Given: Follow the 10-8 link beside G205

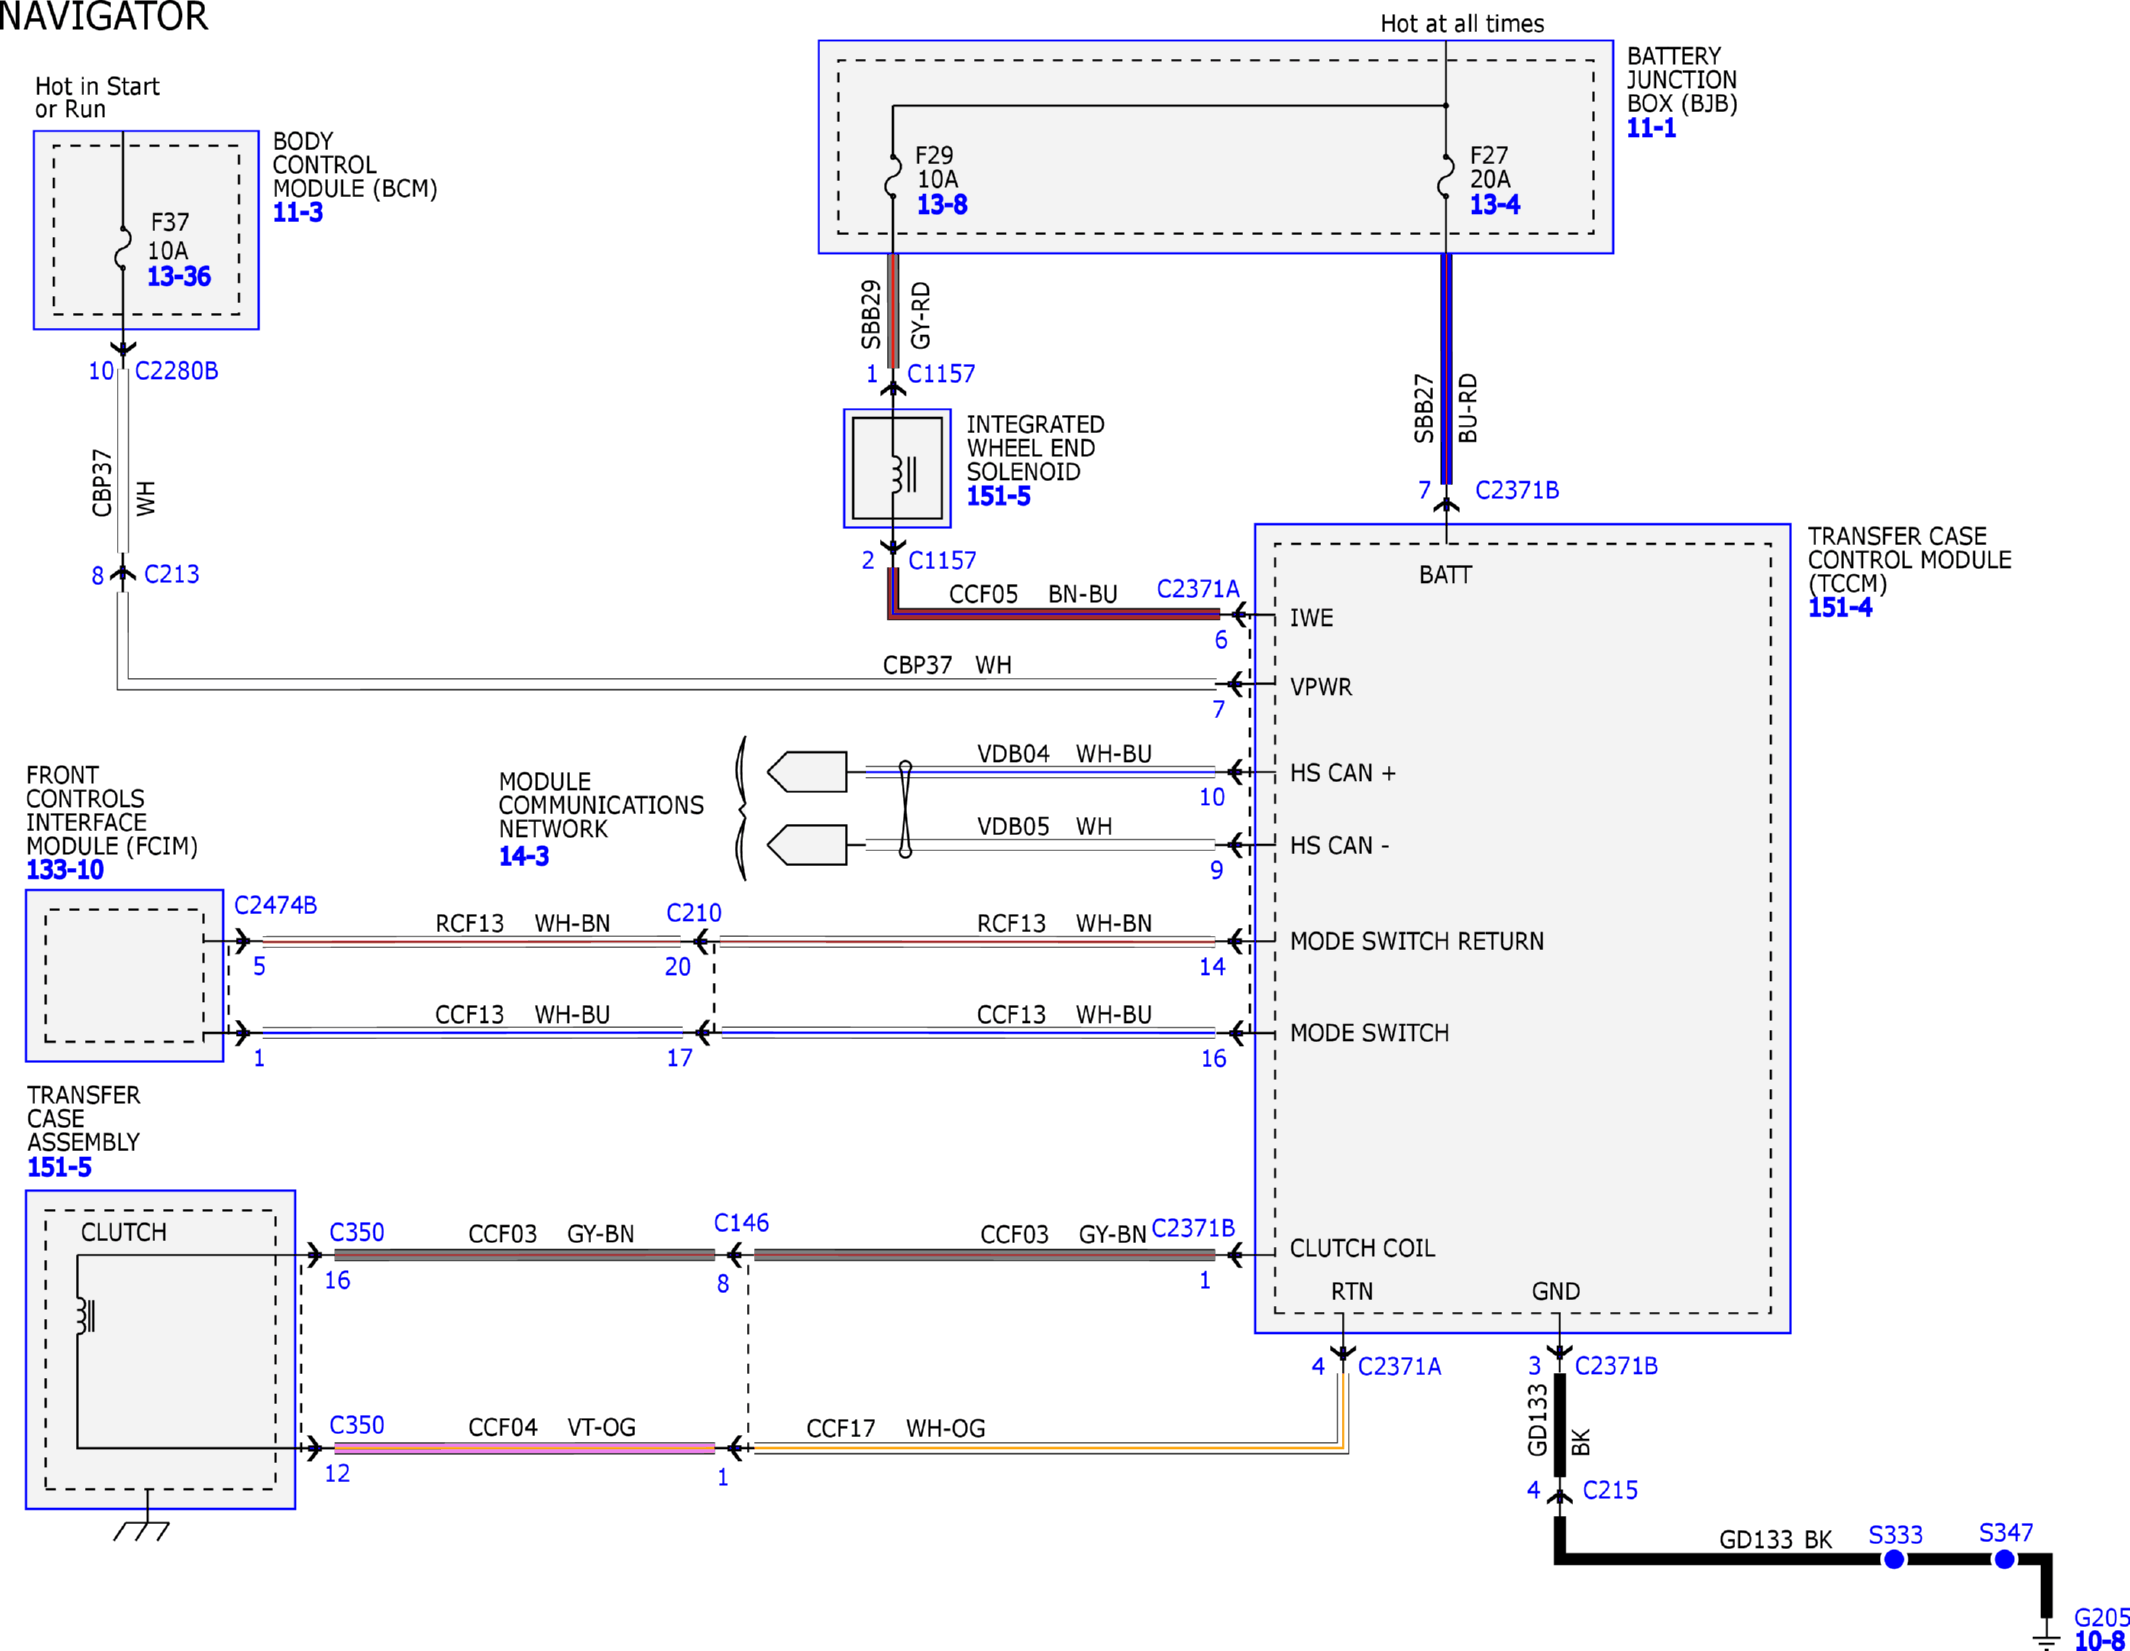Looking at the screenshot, I should 2100,1640.
